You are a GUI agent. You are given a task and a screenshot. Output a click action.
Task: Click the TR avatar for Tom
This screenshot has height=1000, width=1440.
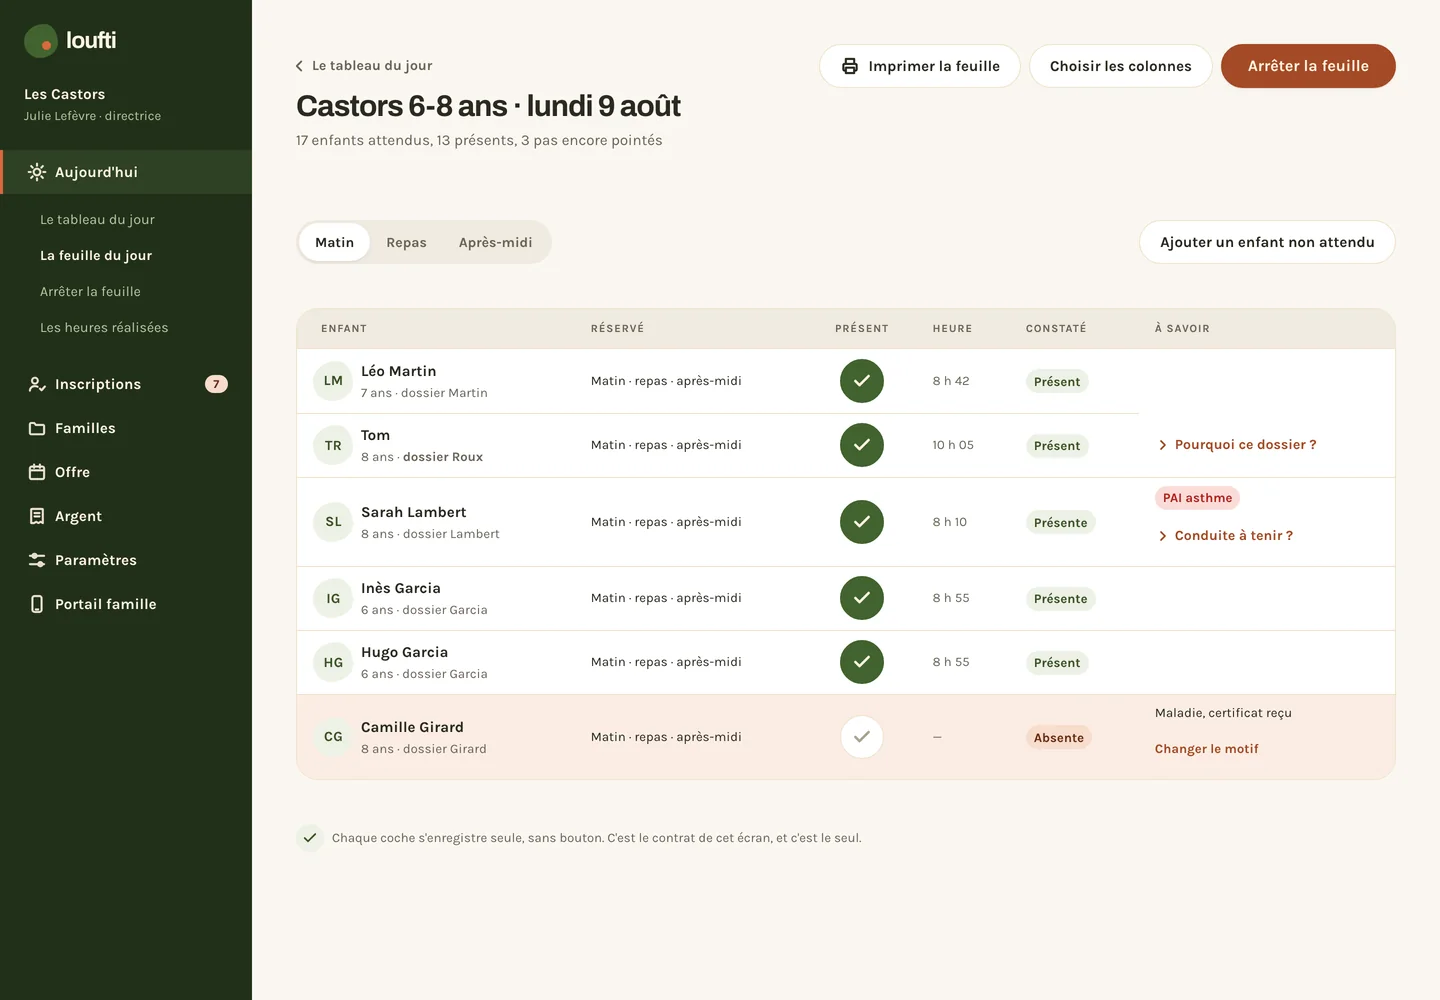click(333, 446)
